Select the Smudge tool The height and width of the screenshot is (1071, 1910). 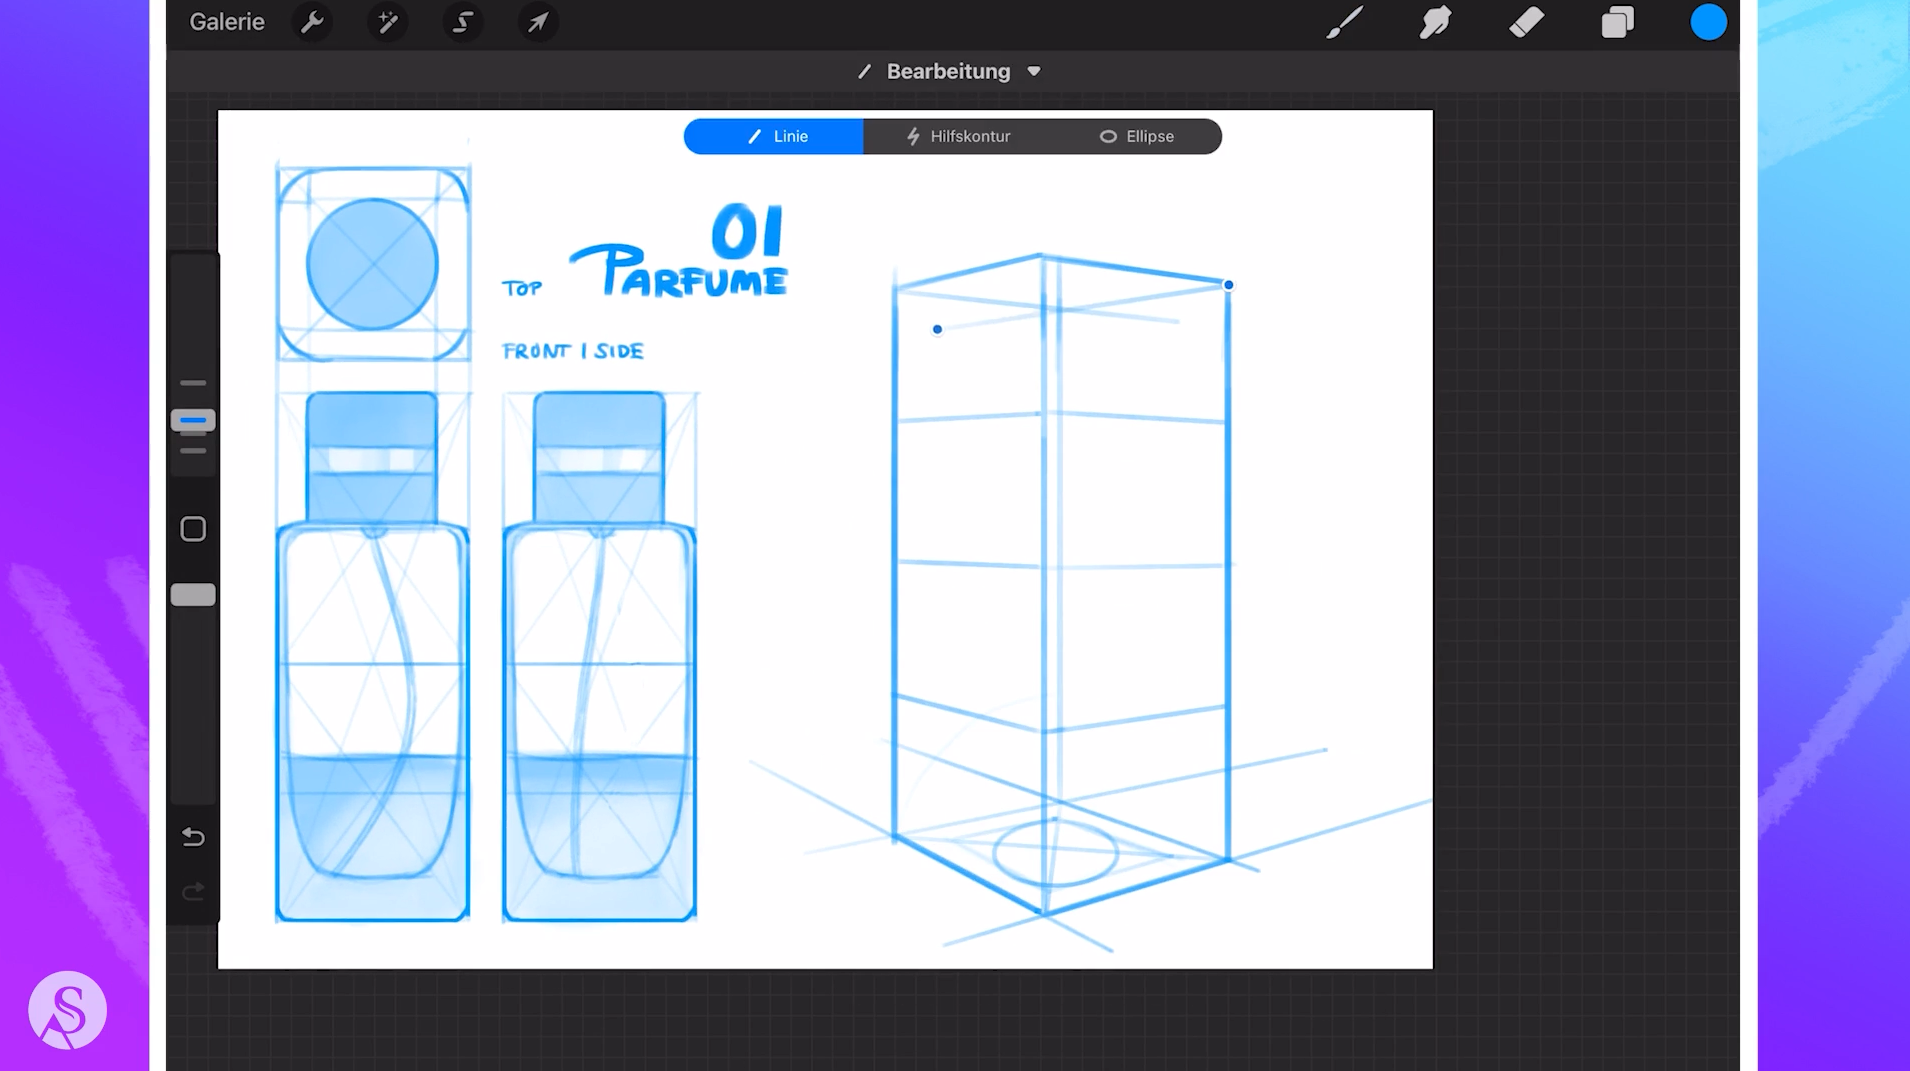click(x=1435, y=22)
